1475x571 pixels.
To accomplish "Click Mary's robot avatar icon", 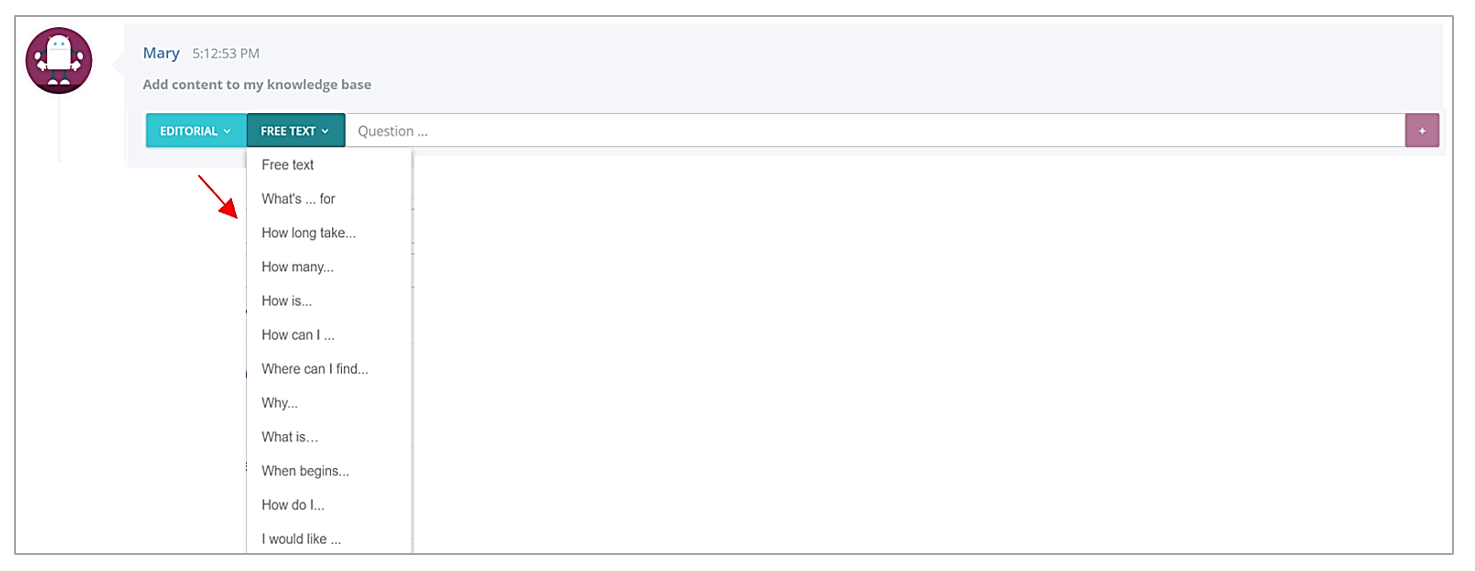I will 59,61.
